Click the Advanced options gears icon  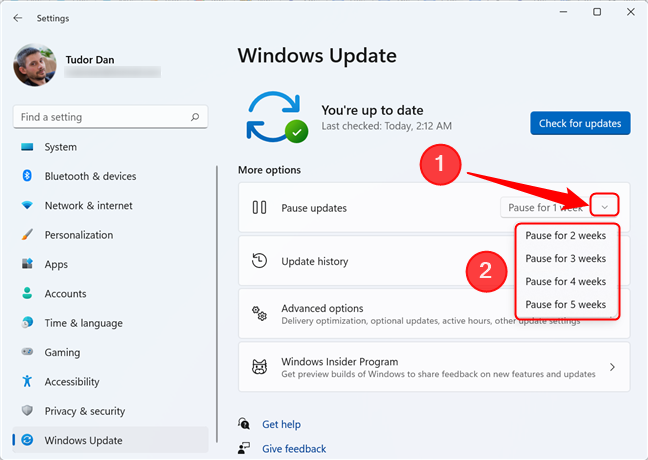click(260, 314)
